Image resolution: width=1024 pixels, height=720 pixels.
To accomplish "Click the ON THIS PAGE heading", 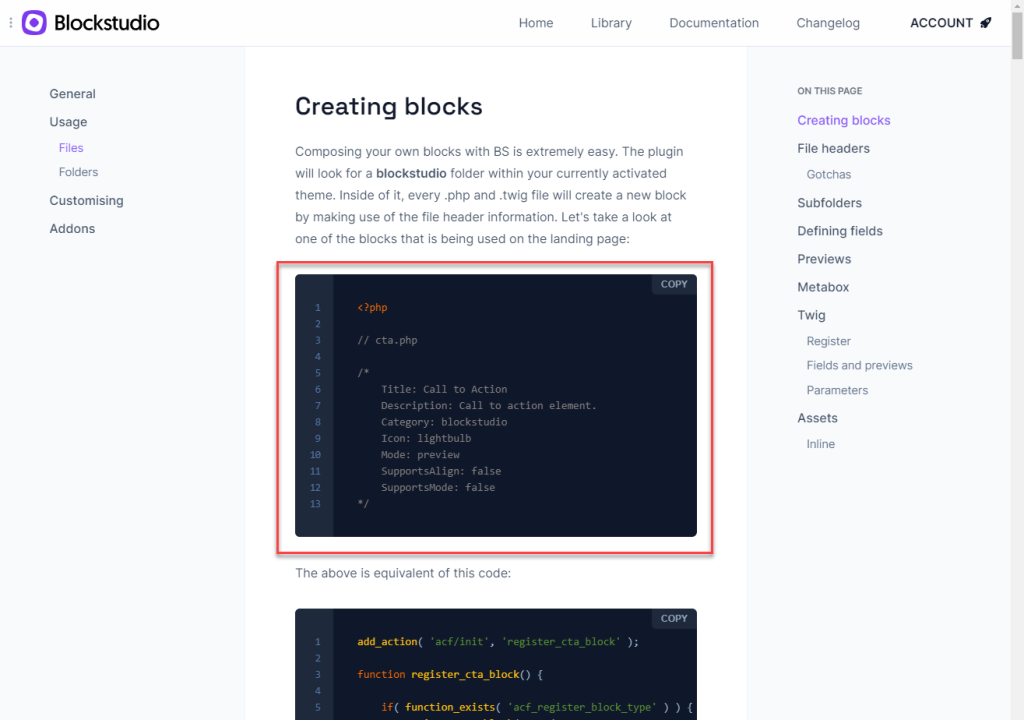I will (x=829, y=91).
